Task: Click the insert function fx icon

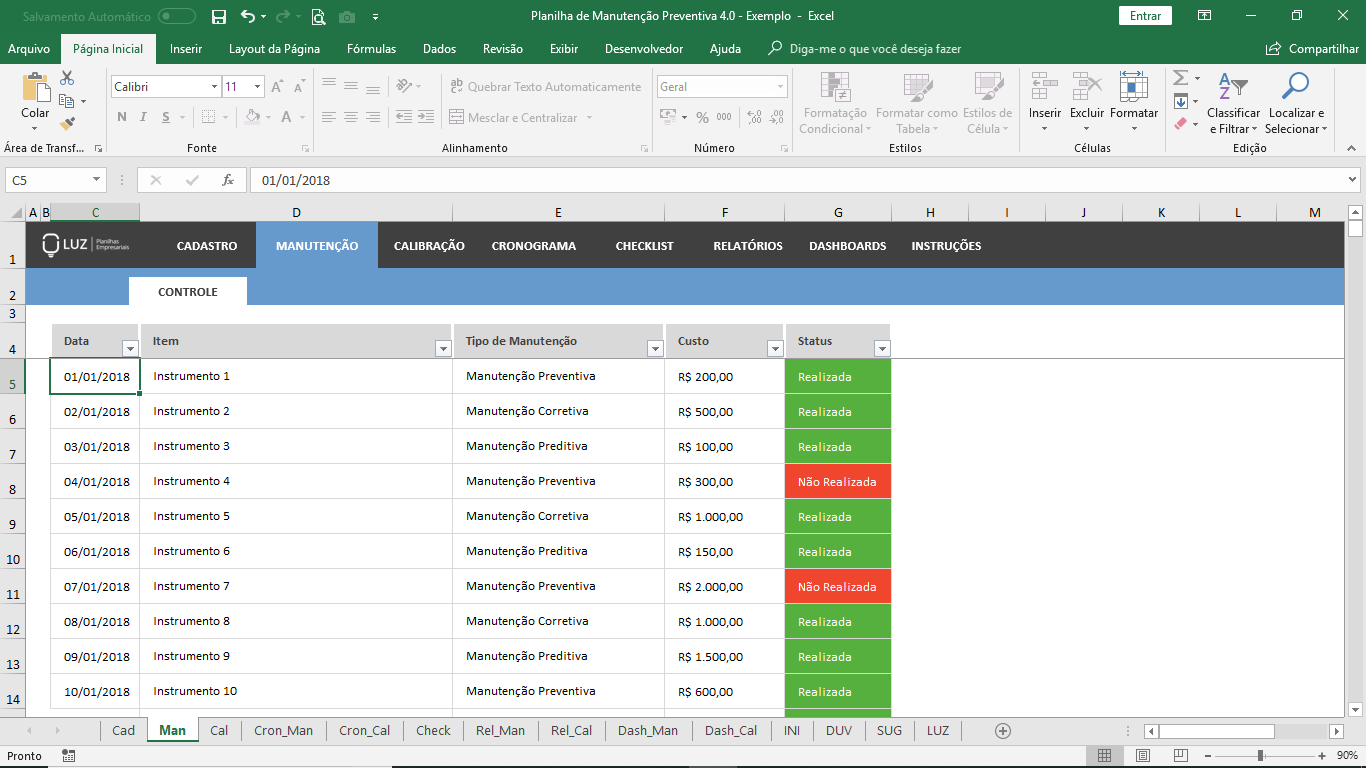Action: pos(228,180)
